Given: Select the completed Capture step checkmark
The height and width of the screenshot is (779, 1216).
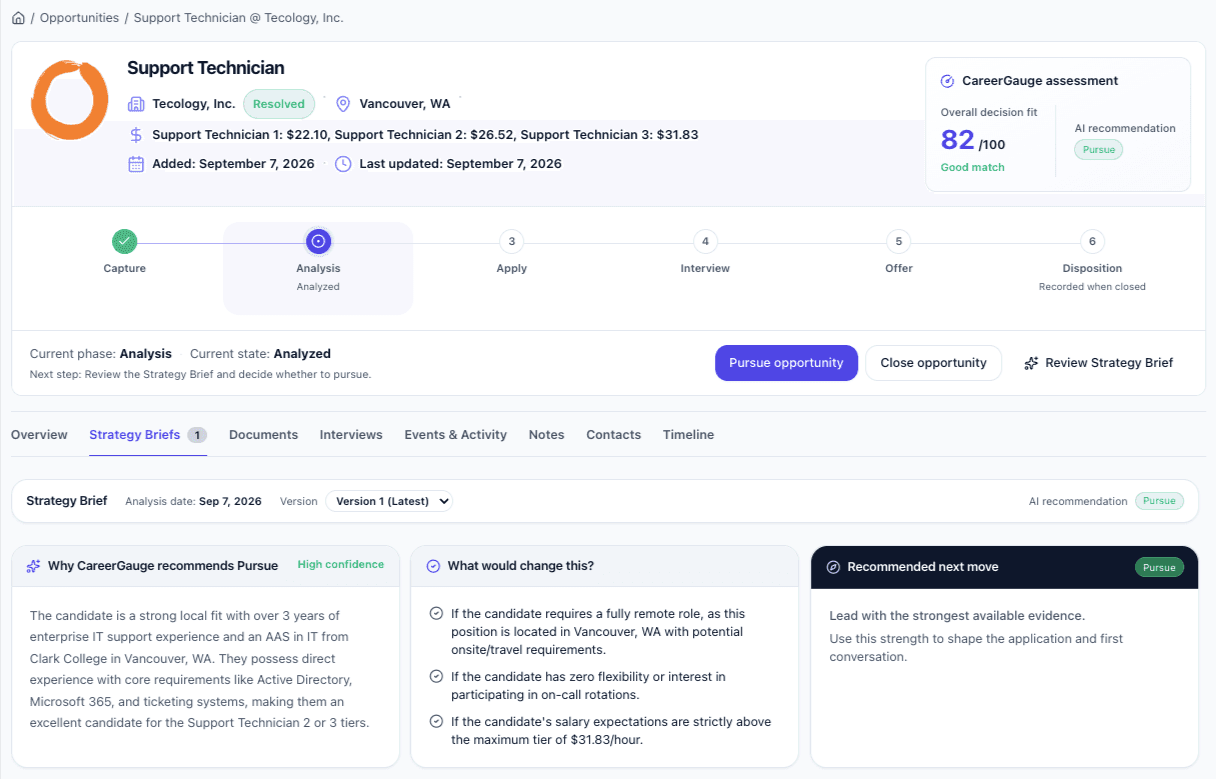Looking at the screenshot, I should point(124,241).
